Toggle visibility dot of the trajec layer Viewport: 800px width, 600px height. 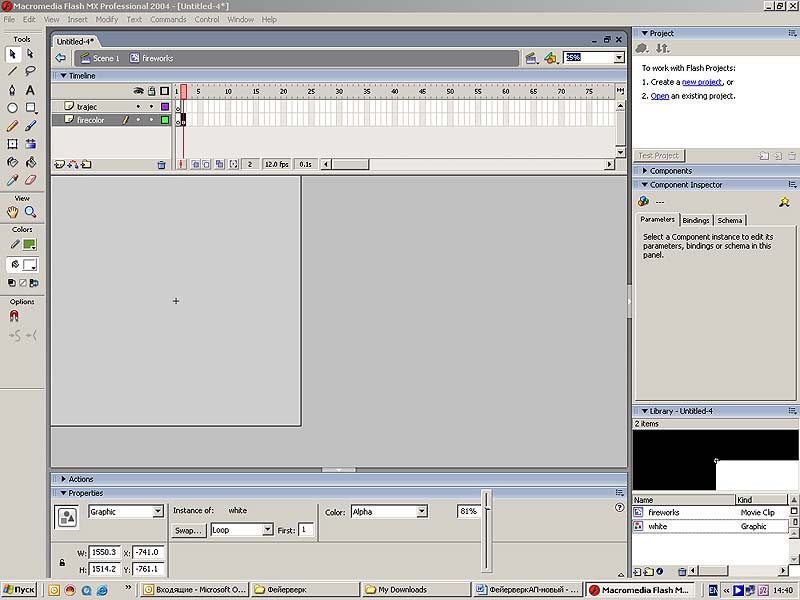click(x=138, y=106)
